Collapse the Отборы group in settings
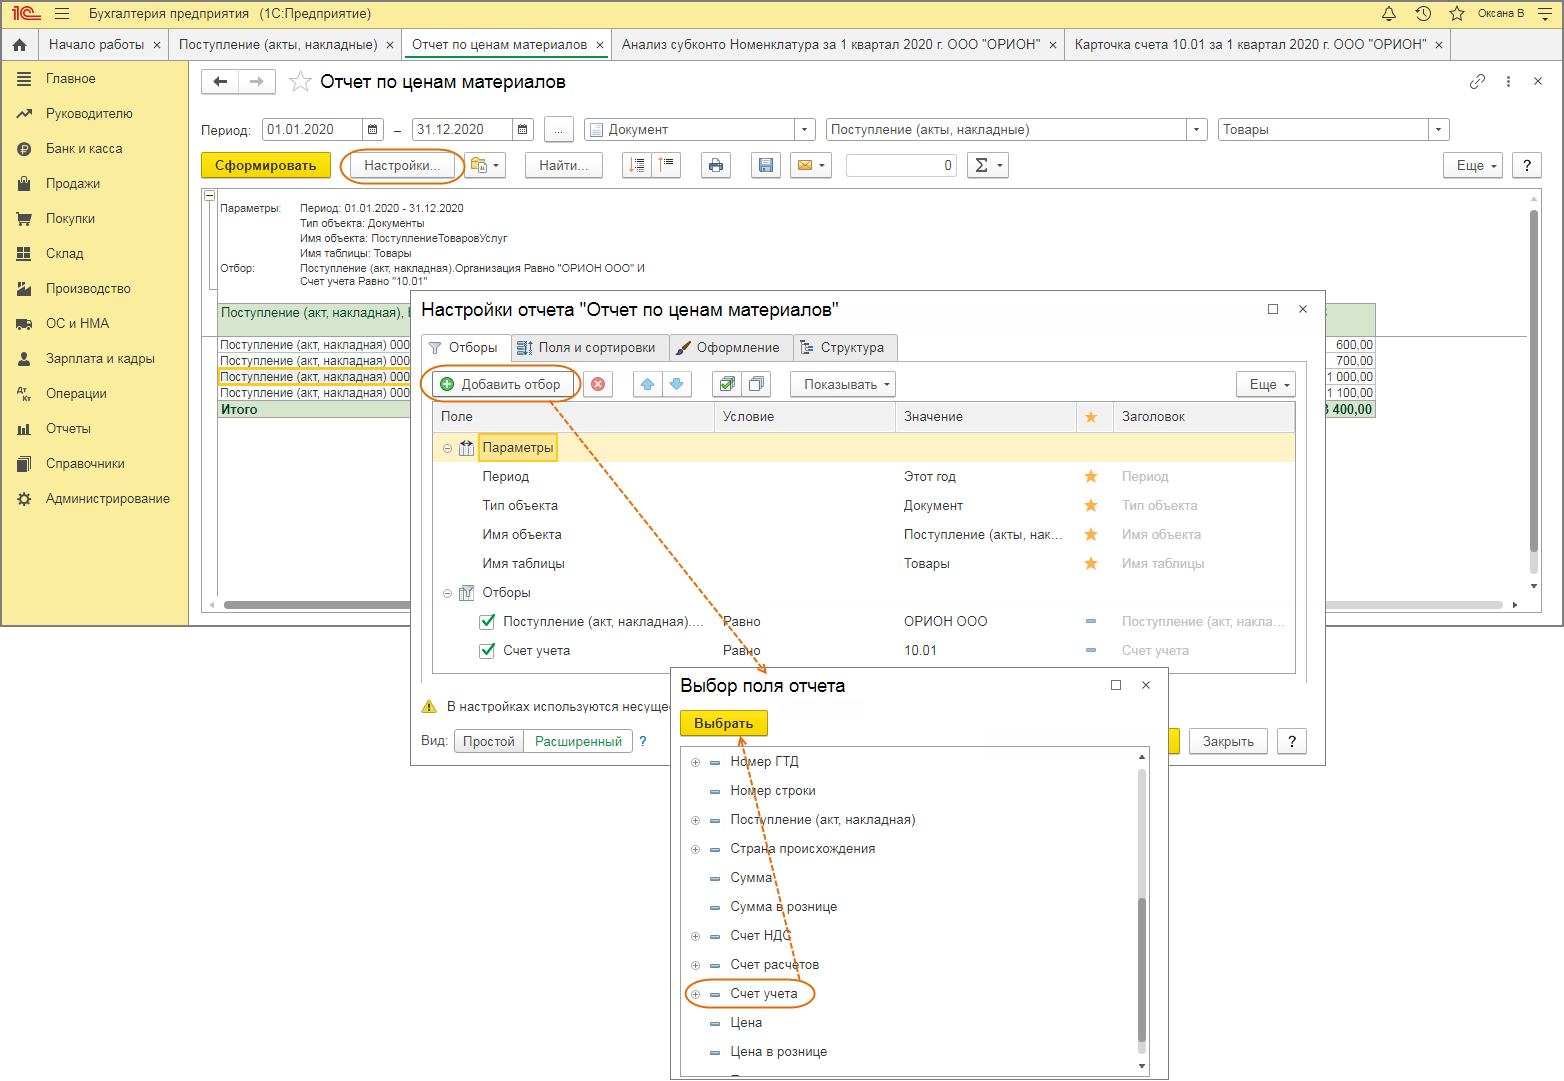Image resolution: width=1564 pixels, height=1081 pixels. [447, 594]
